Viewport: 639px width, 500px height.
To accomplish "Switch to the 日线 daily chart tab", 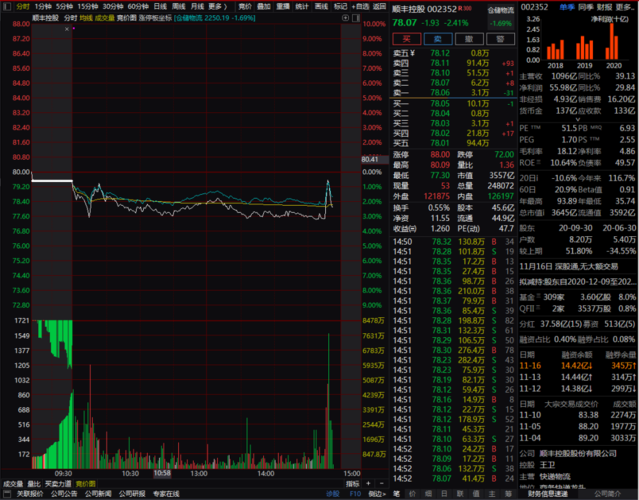I will [159, 5].
